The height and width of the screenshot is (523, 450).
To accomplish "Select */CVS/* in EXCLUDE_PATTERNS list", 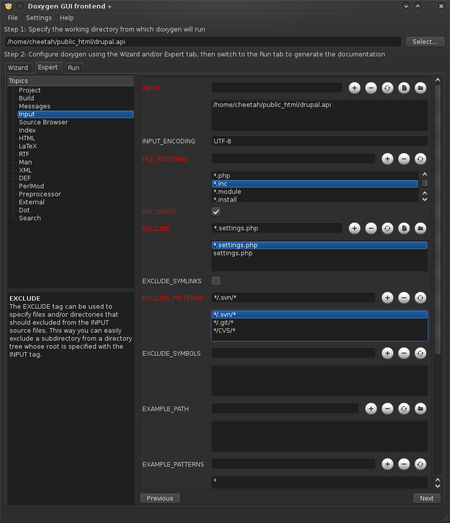I will tap(319, 331).
